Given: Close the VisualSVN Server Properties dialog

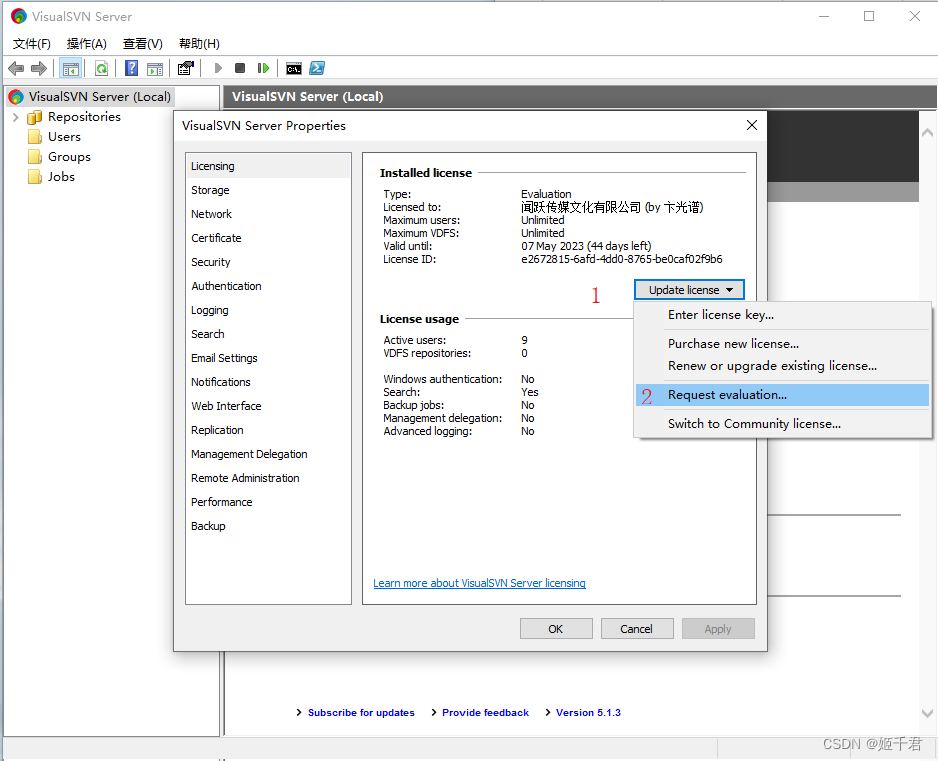Looking at the screenshot, I should point(752,125).
